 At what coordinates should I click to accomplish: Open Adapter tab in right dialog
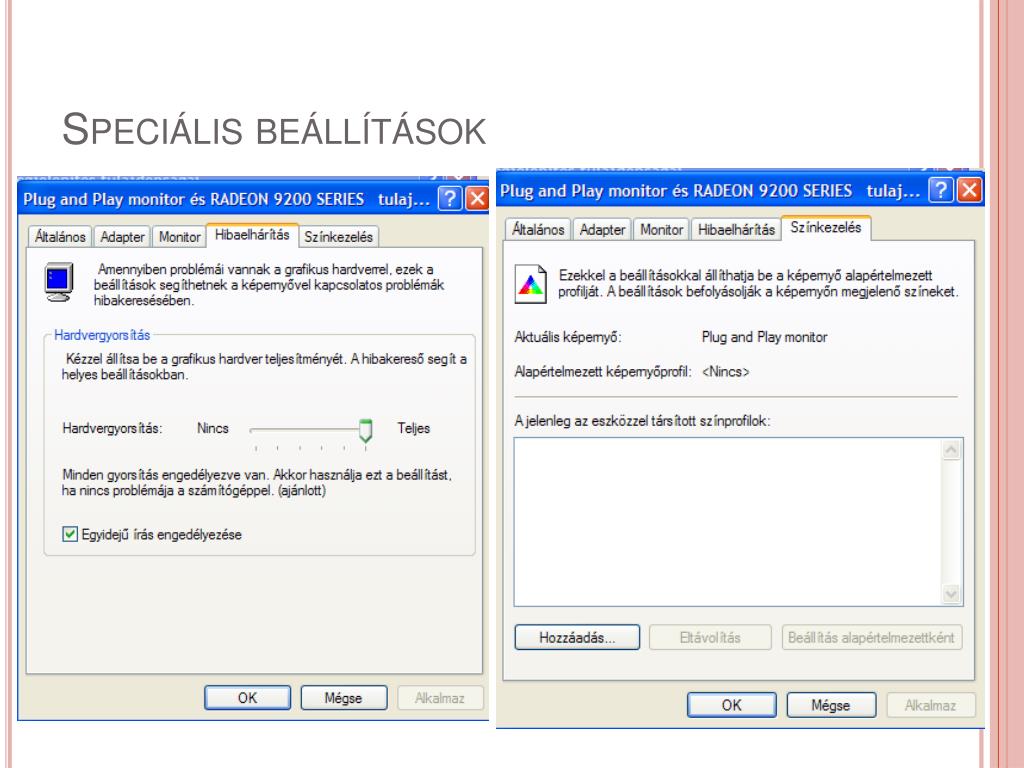[602, 229]
